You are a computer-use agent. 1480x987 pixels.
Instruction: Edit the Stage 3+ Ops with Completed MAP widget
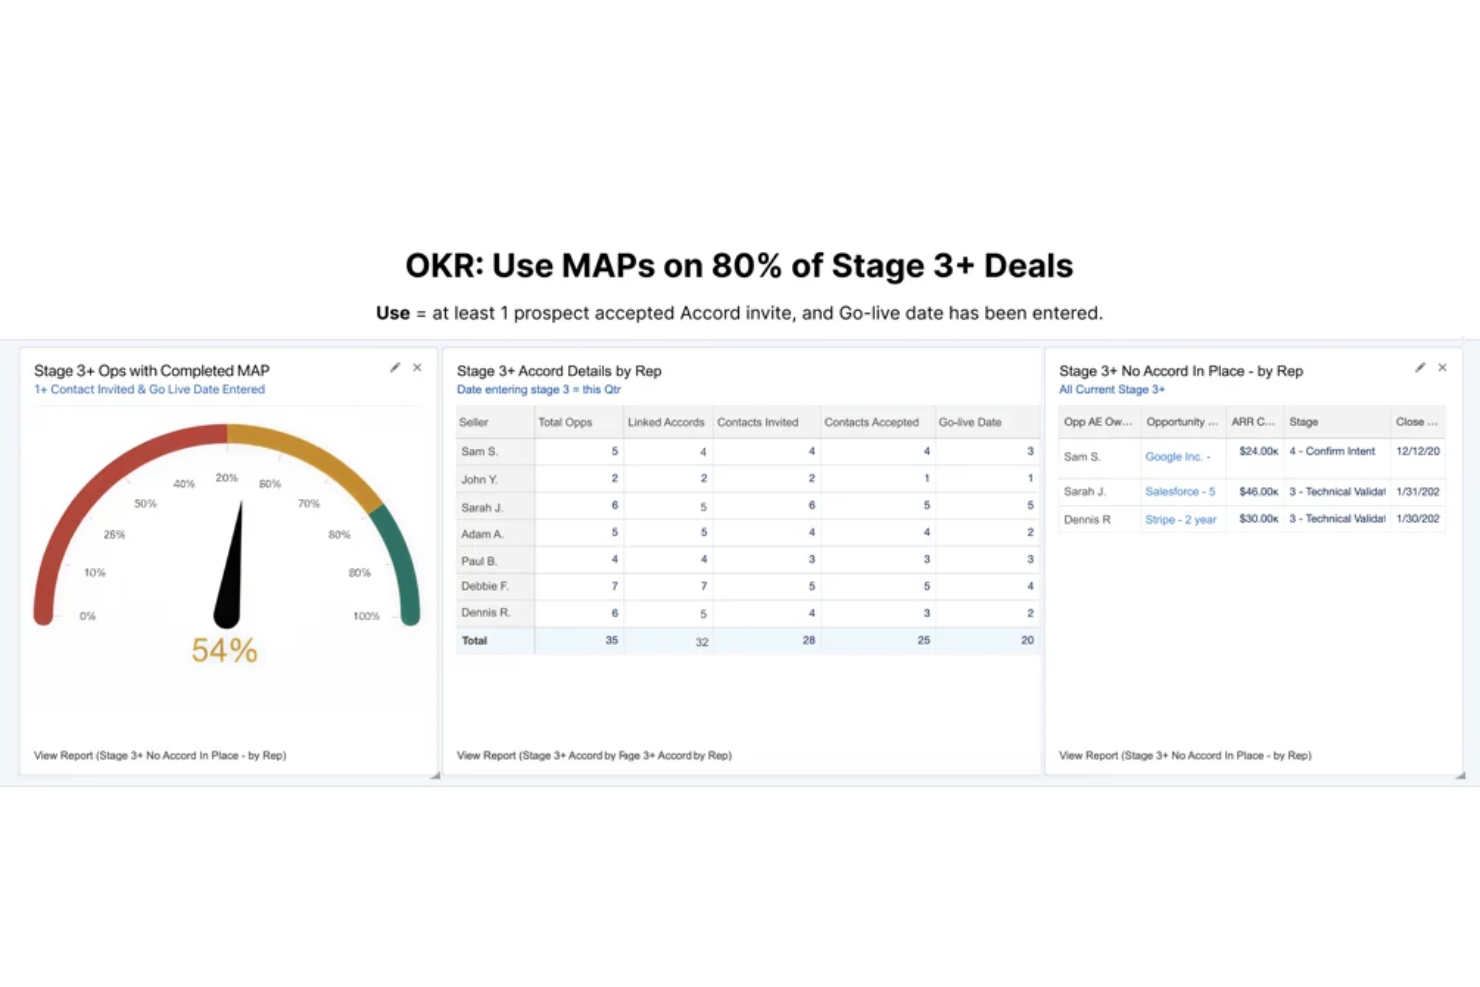pos(395,368)
